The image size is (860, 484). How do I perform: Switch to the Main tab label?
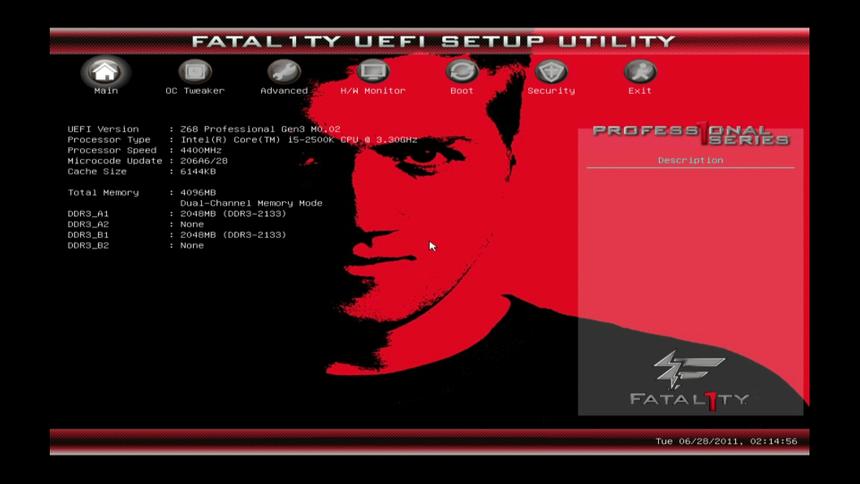pos(106,91)
